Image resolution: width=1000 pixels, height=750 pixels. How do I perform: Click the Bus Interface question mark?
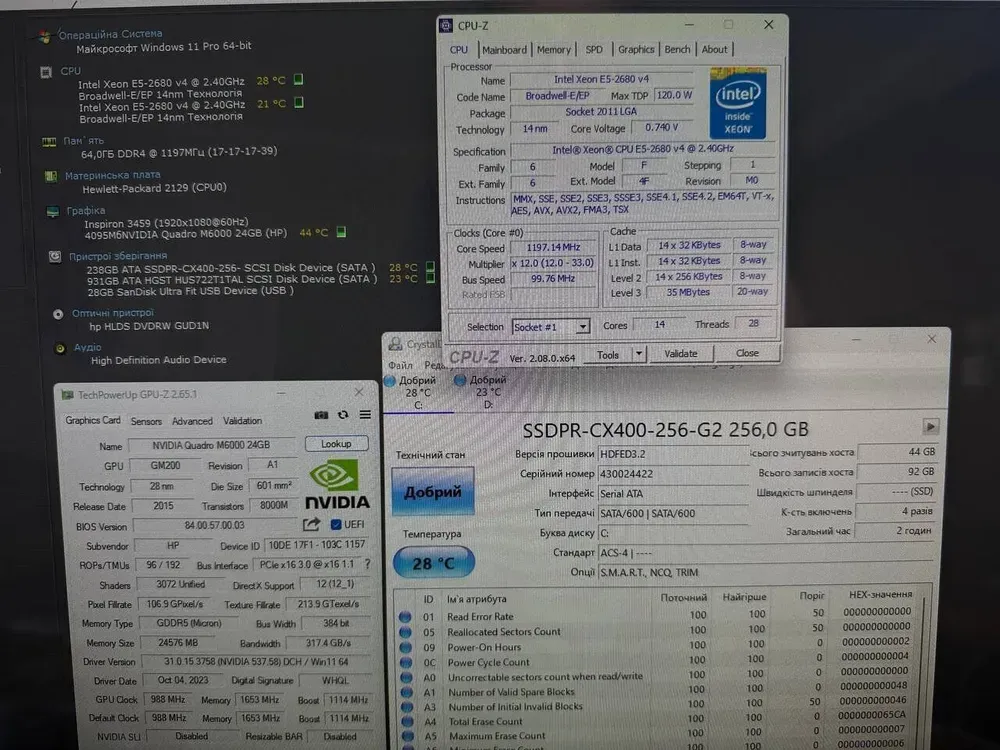[368, 565]
